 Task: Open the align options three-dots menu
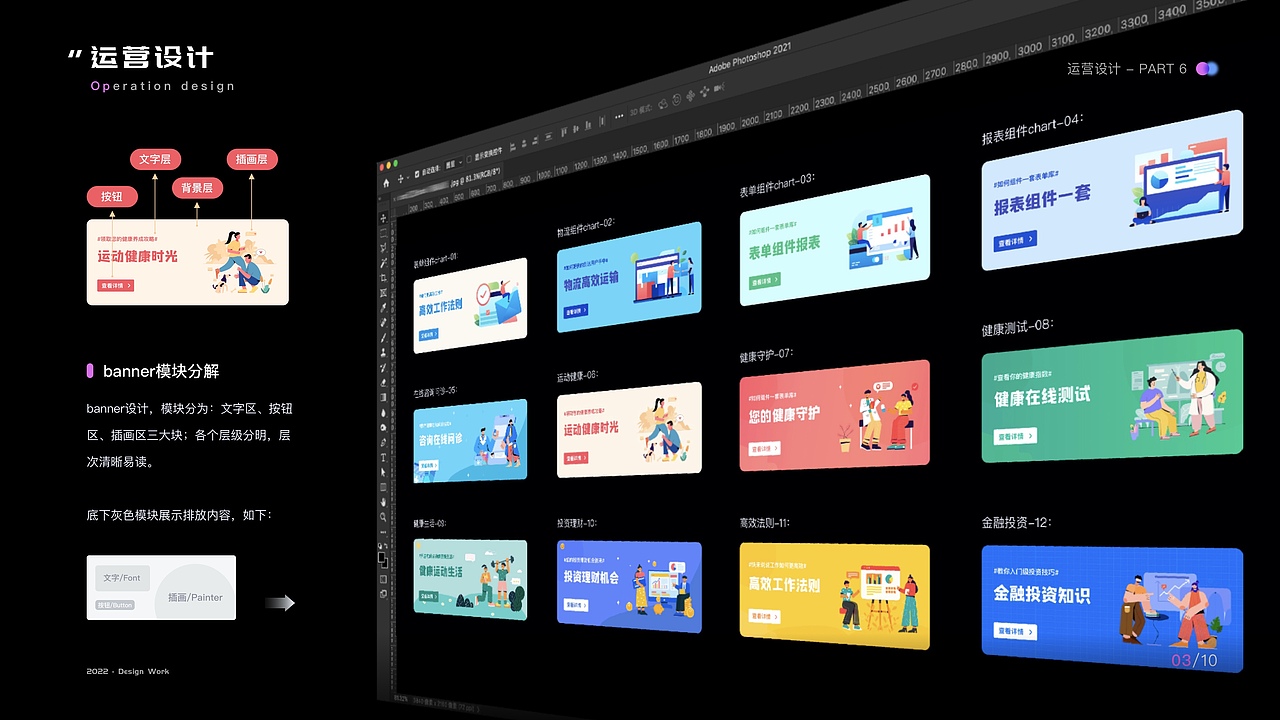click(x=619, y=116)
